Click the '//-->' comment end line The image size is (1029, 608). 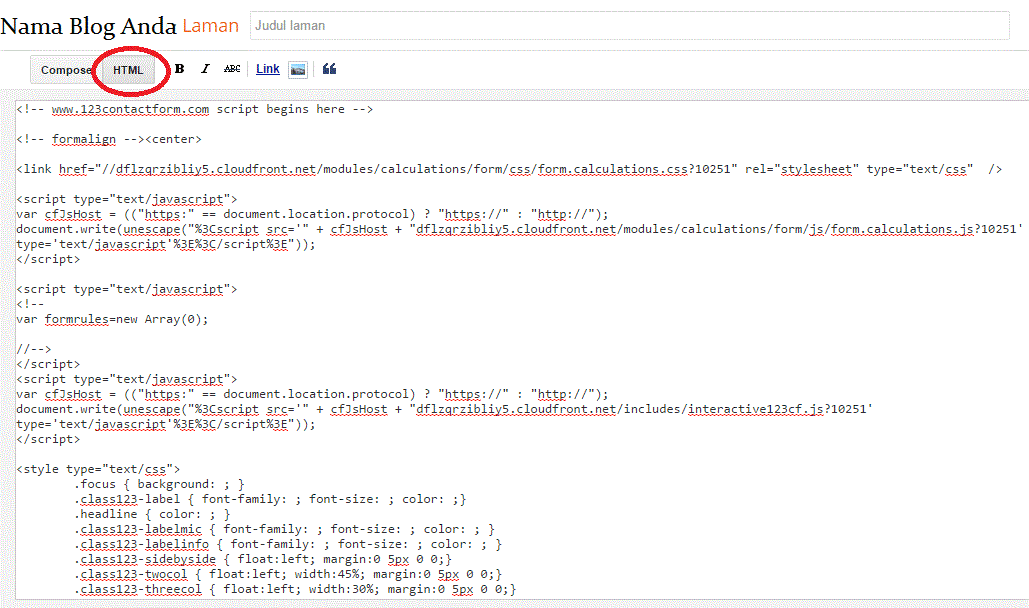pos(34,349)
